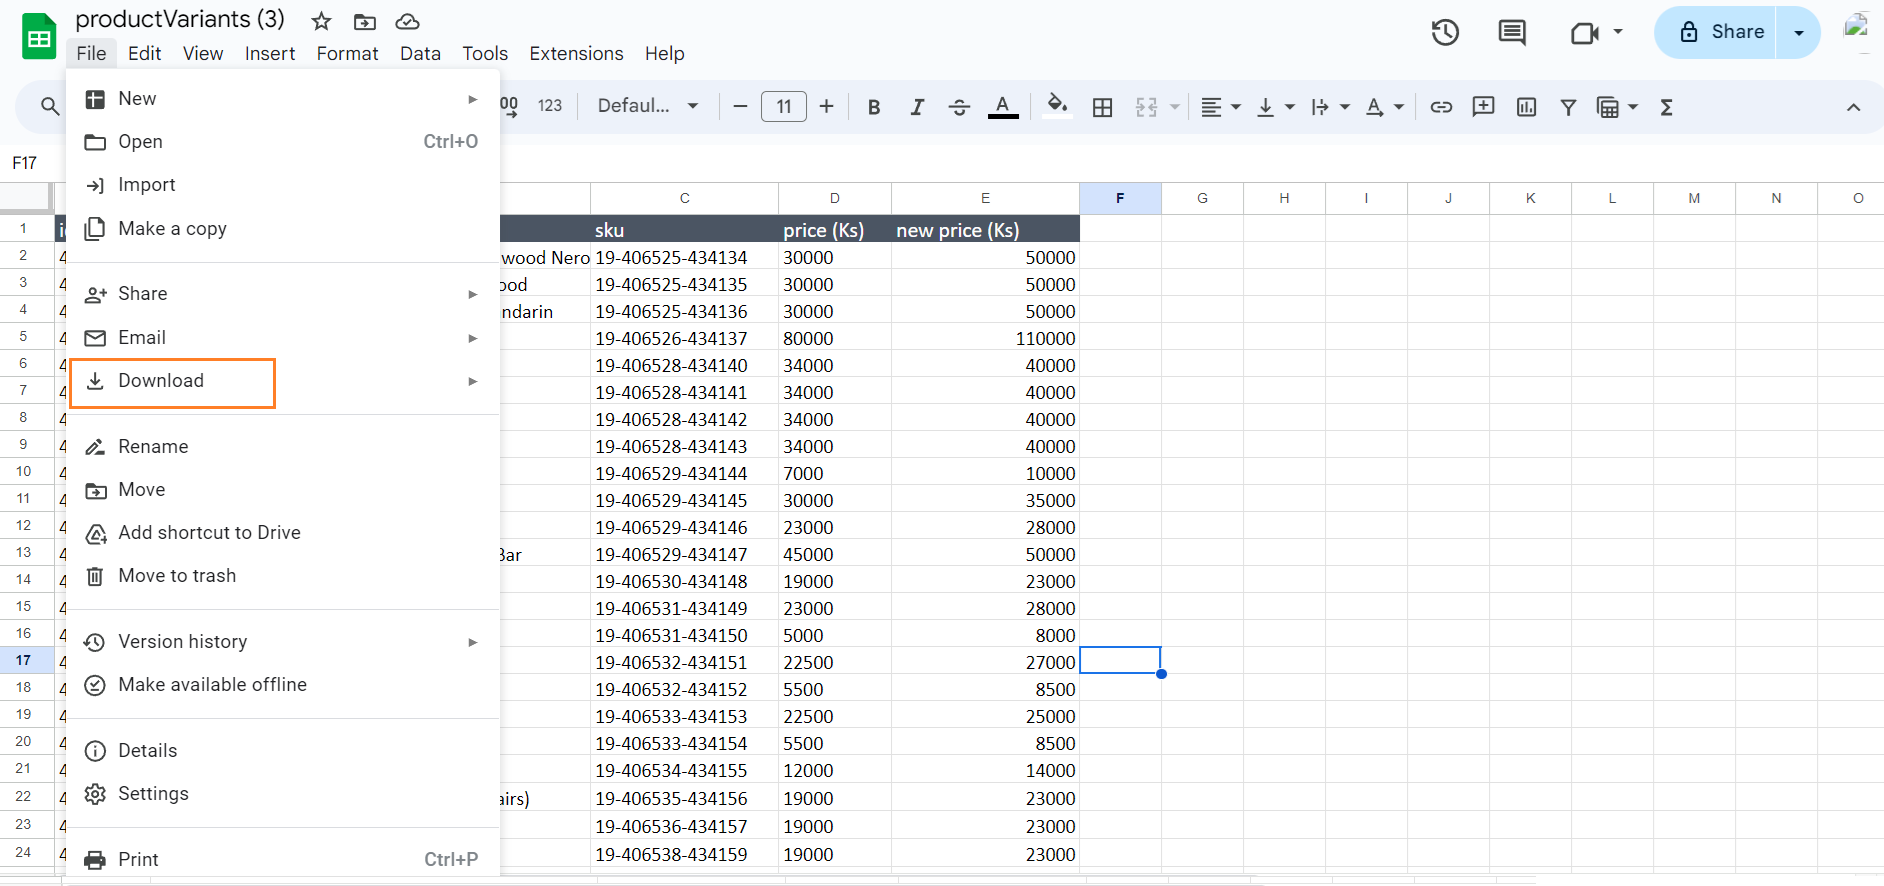1884x886 pixels.
Task: Open Settings from the File menu
Action: (283, 794)
